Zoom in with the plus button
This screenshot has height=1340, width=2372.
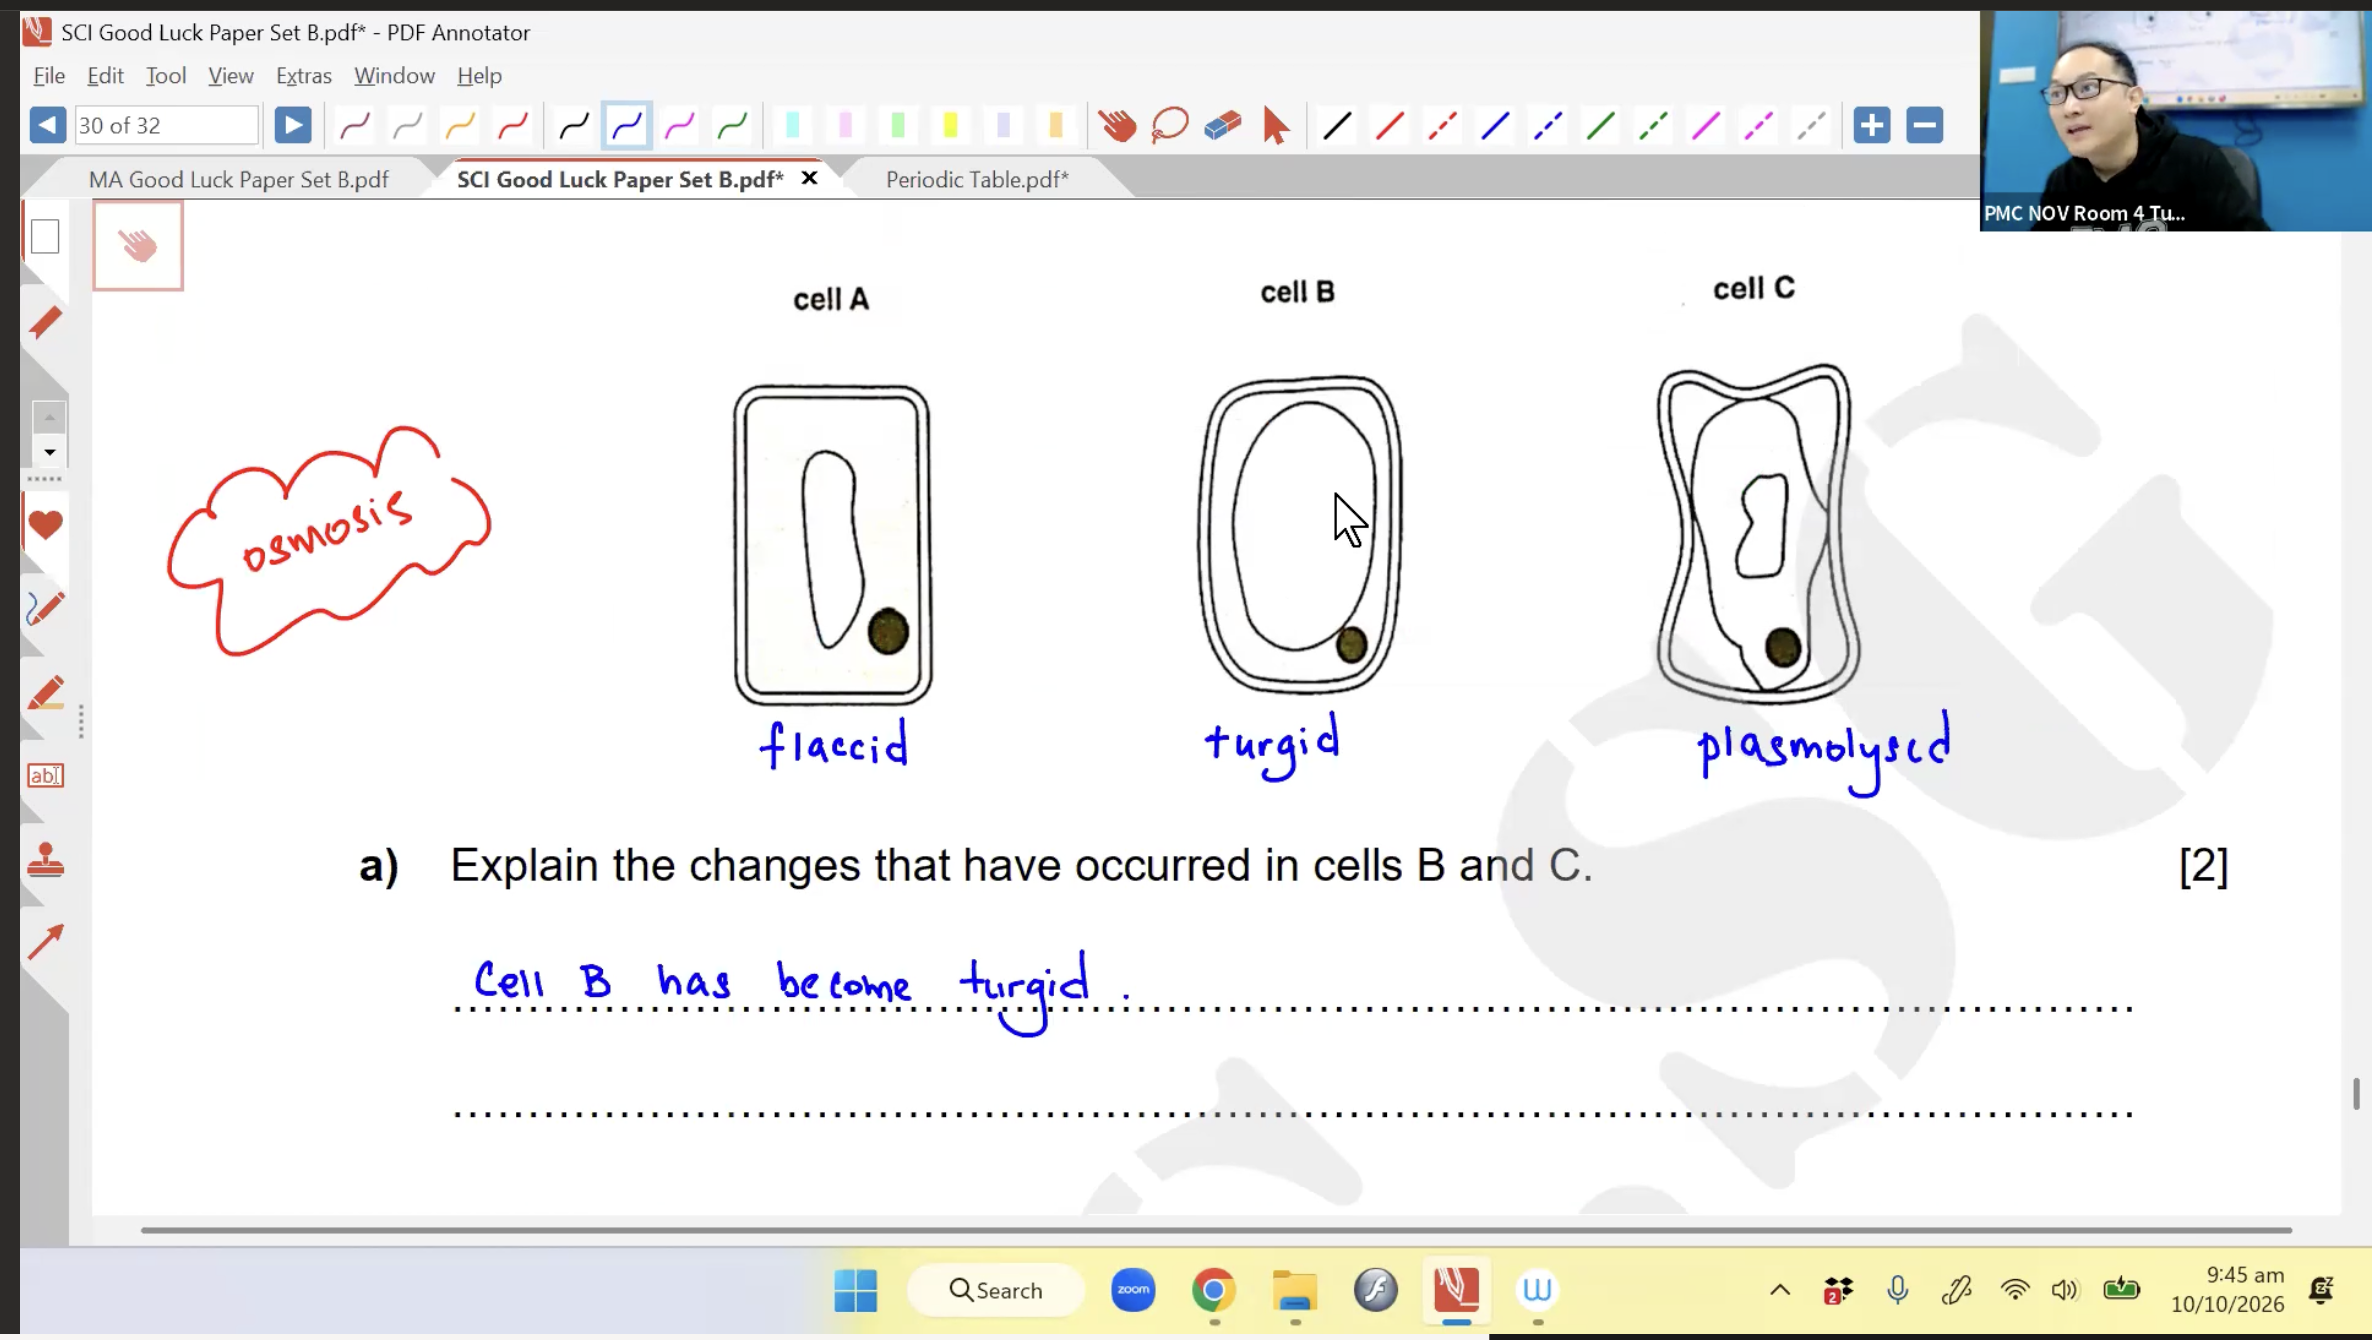coord(1872,125)
